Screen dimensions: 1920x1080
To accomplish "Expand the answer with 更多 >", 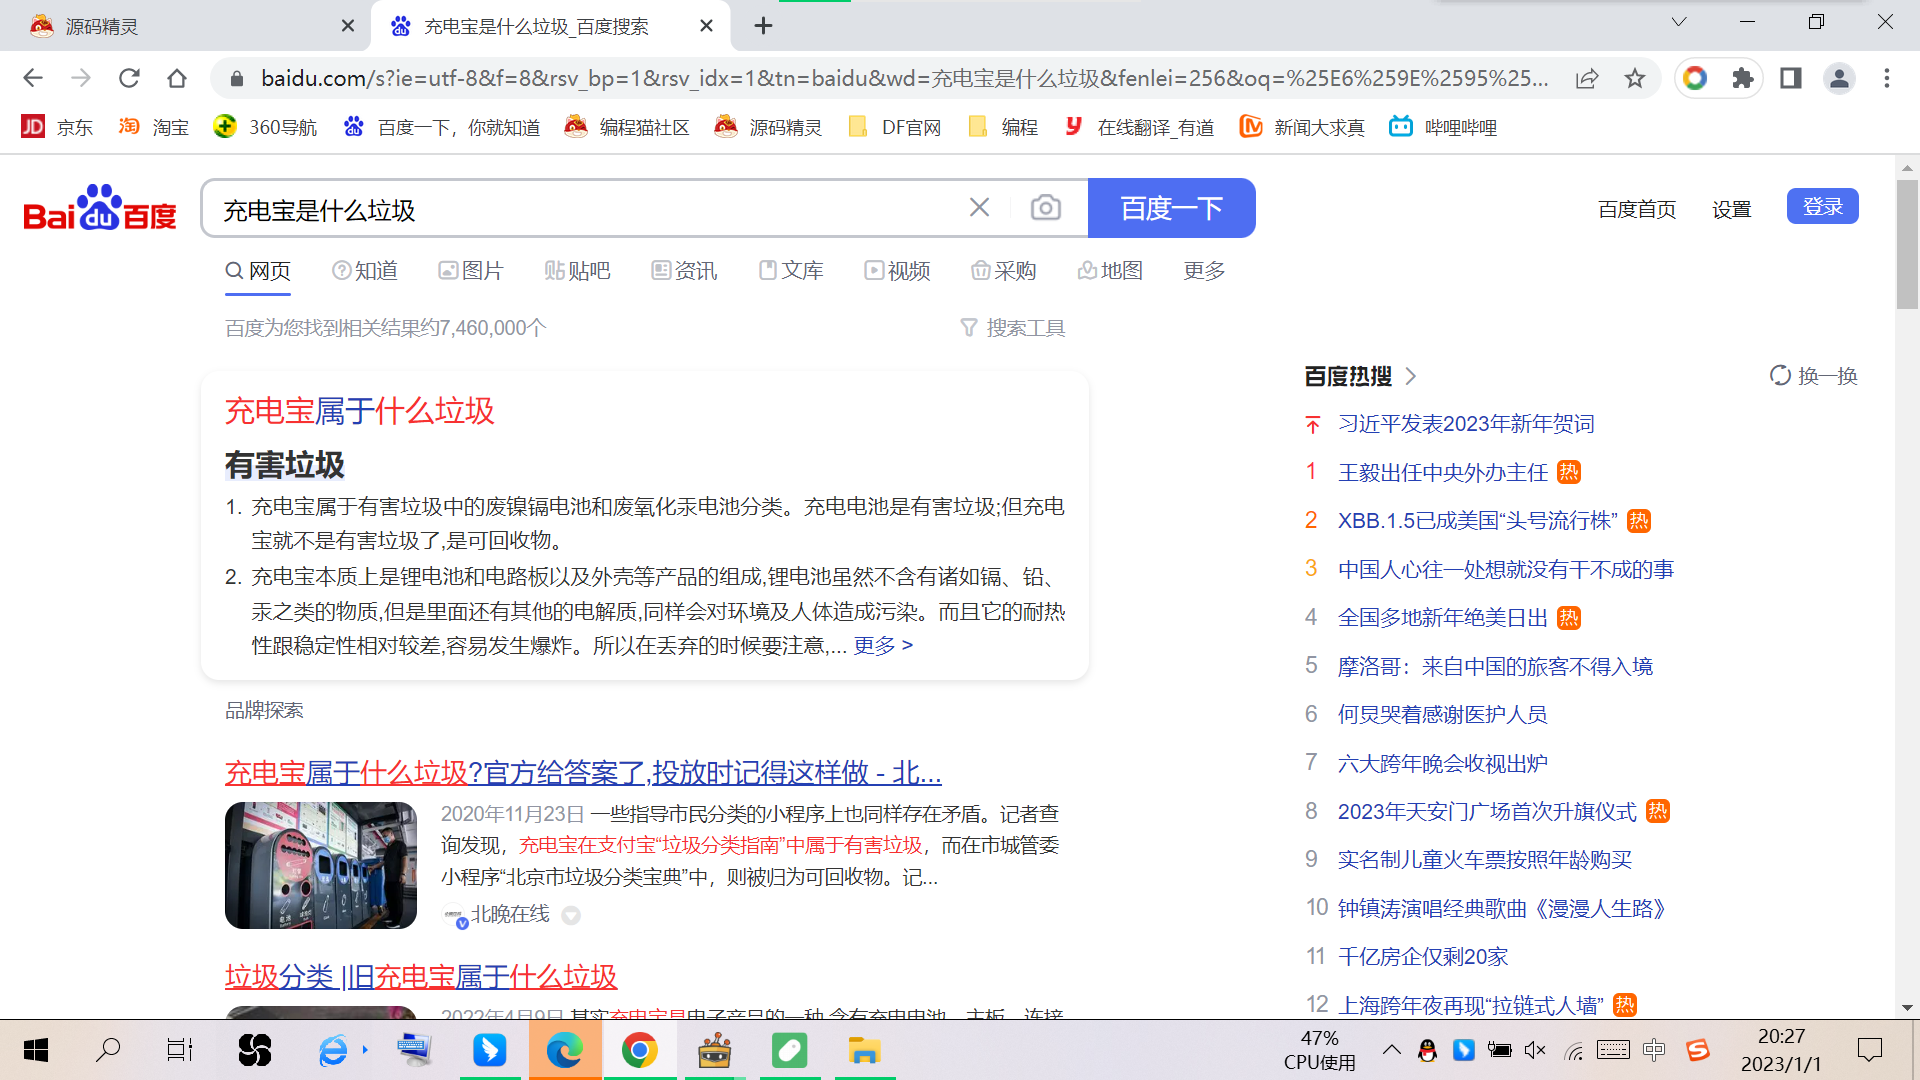I will pos(883,646).
